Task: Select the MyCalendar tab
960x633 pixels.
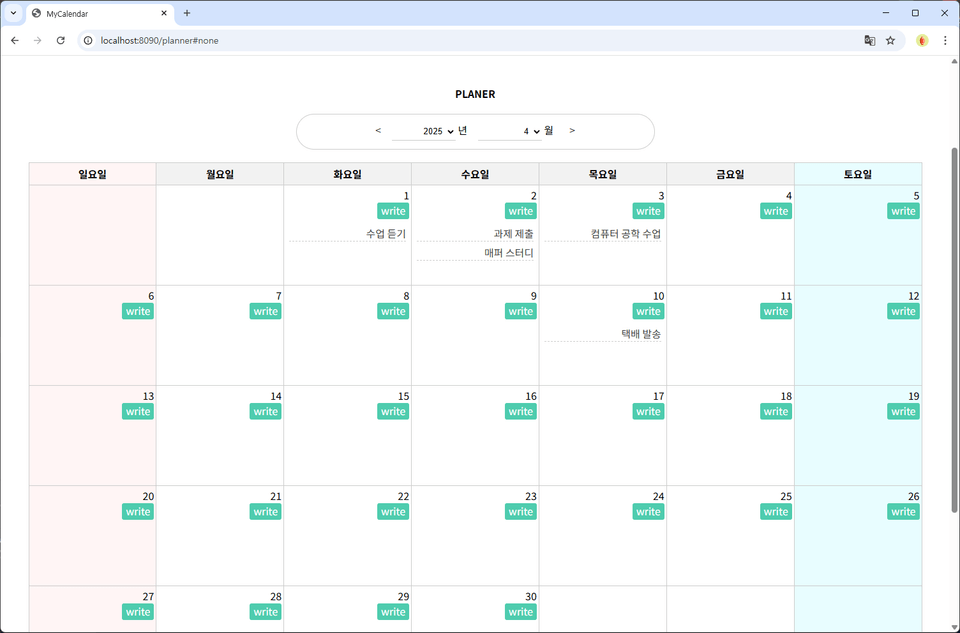Action: (x=100, y=13)
